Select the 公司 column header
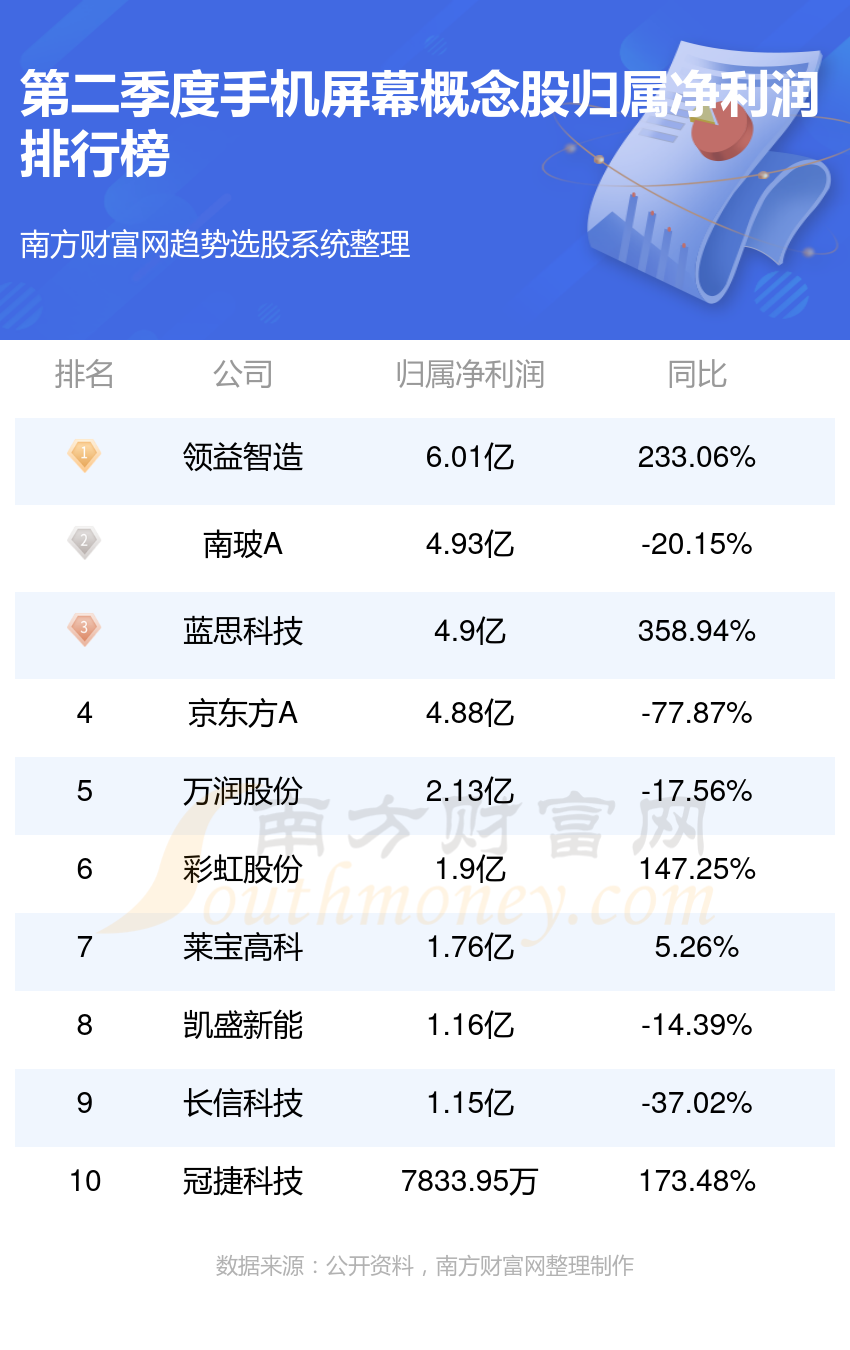The image size is (850, 1350). click(243, 375)
